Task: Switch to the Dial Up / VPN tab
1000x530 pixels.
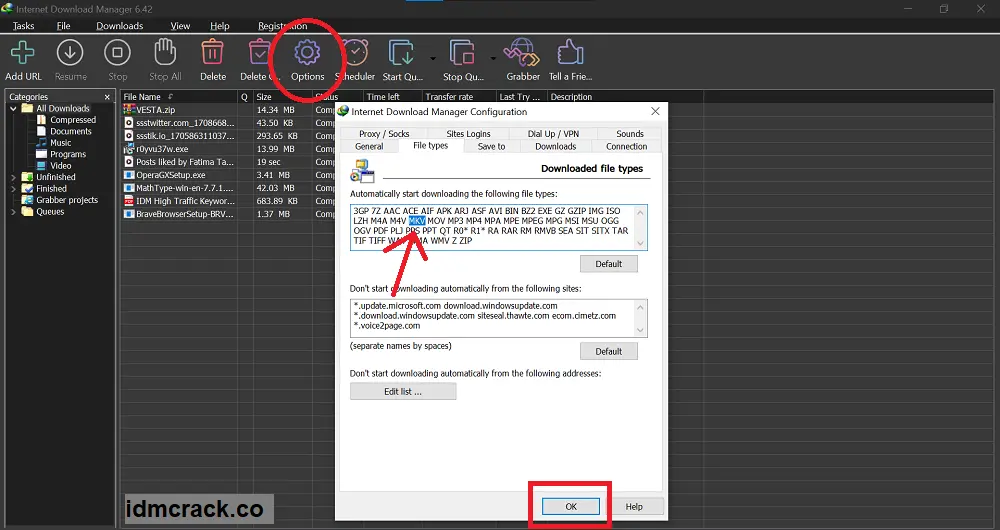Action: click(x=553, y=134)
